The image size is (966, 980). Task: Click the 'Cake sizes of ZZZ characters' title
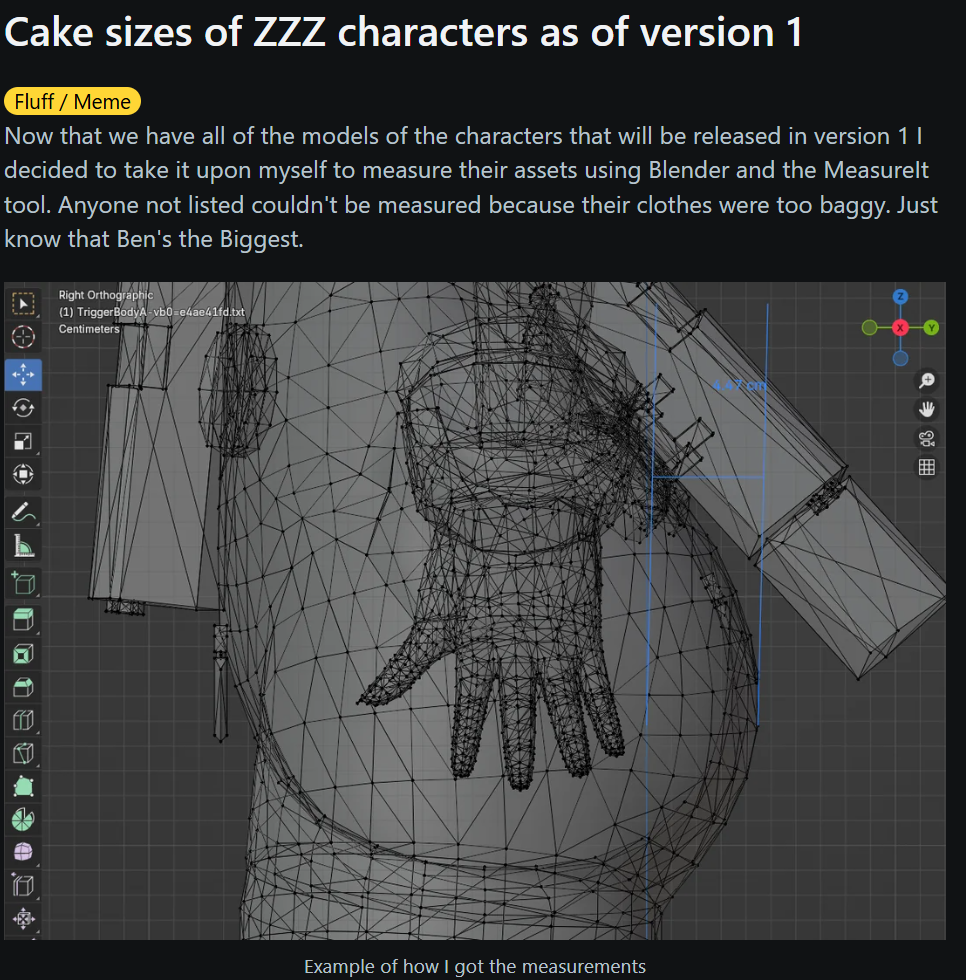coord(404,32)
